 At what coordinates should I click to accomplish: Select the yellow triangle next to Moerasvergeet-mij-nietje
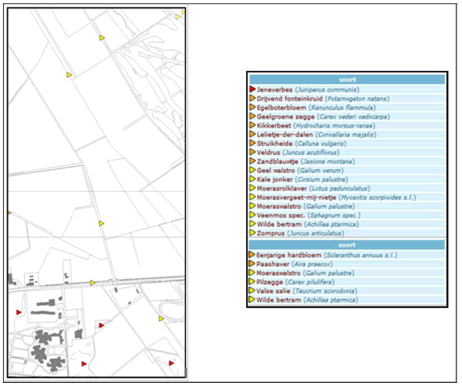tap(252, 197)
